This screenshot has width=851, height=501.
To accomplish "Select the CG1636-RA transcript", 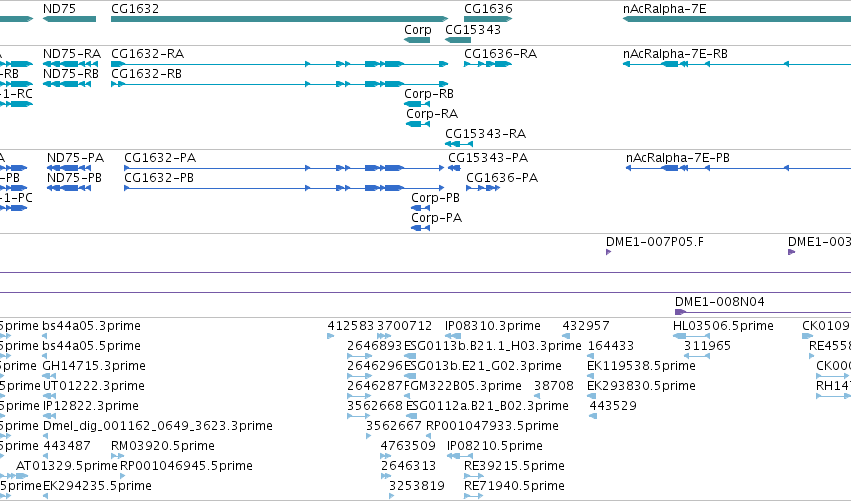I will 488,64.
